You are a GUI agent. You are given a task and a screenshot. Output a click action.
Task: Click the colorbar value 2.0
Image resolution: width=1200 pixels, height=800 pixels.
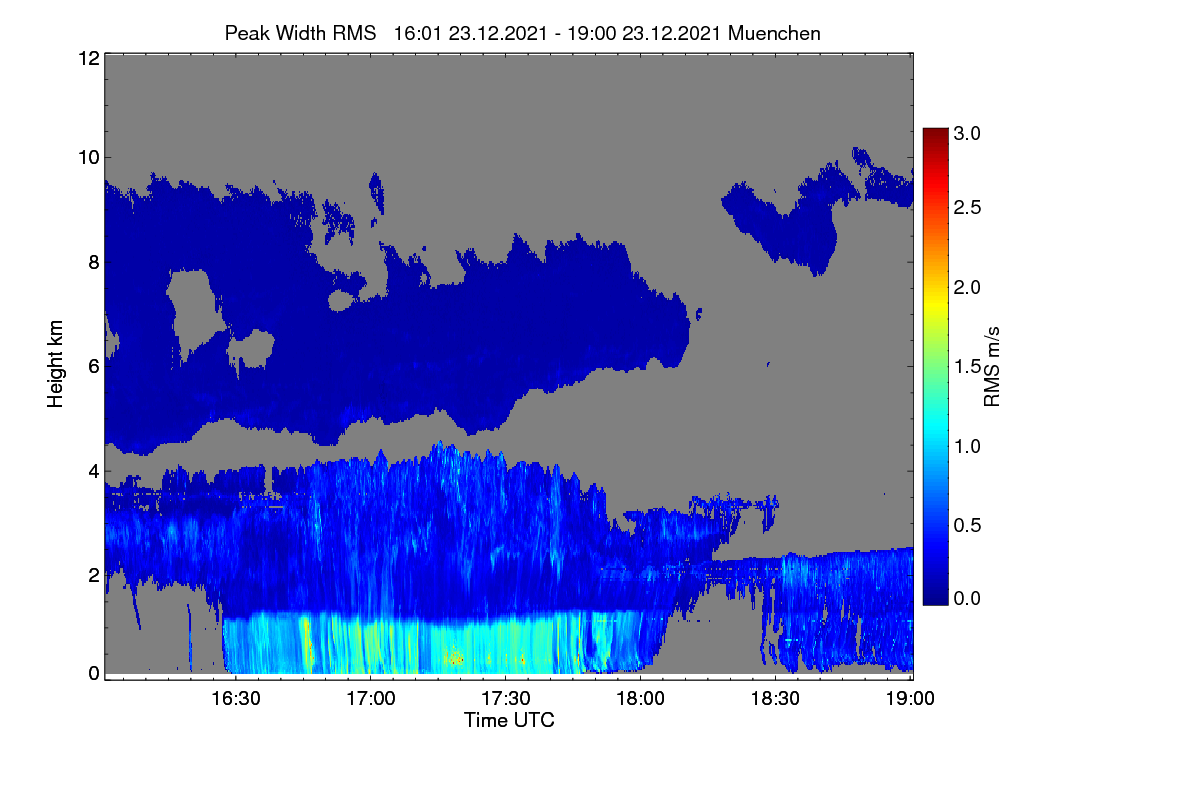(967, 288)
